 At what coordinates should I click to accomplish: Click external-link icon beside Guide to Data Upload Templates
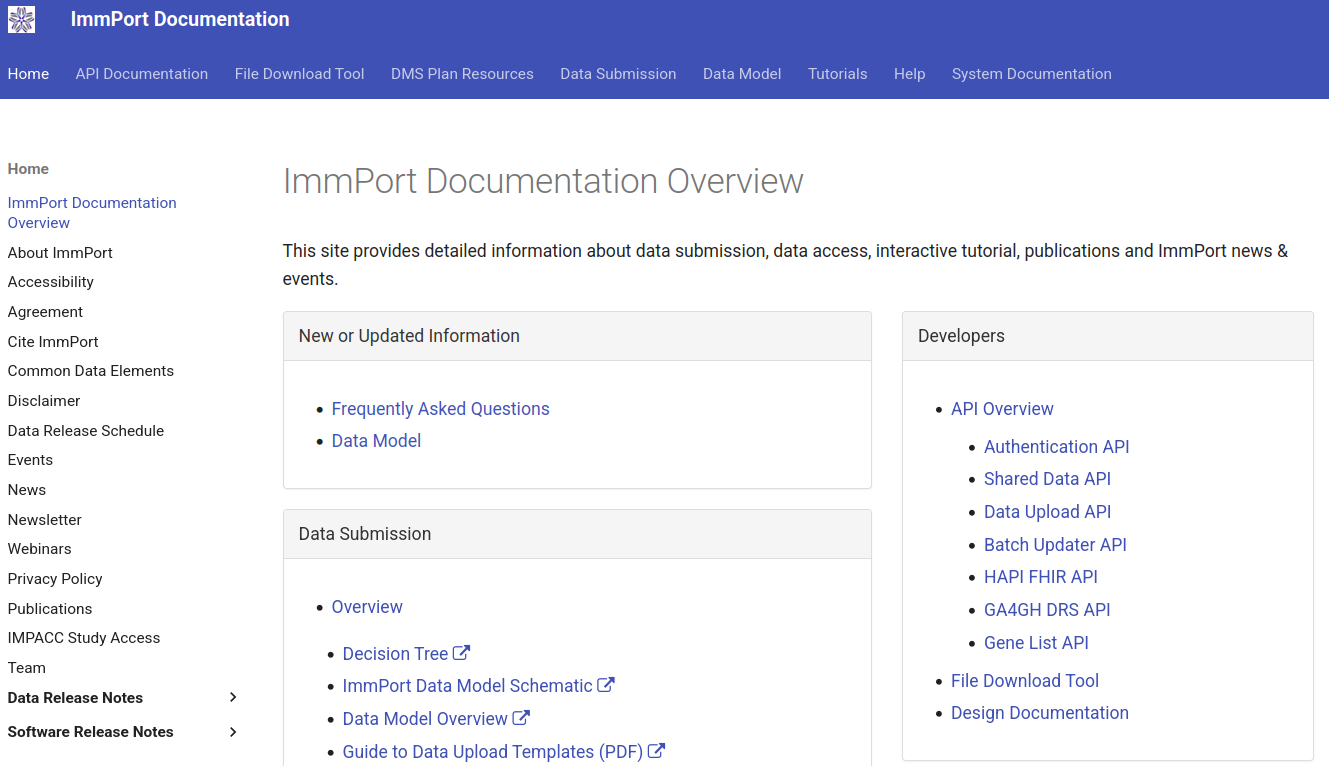pos(656,751)
